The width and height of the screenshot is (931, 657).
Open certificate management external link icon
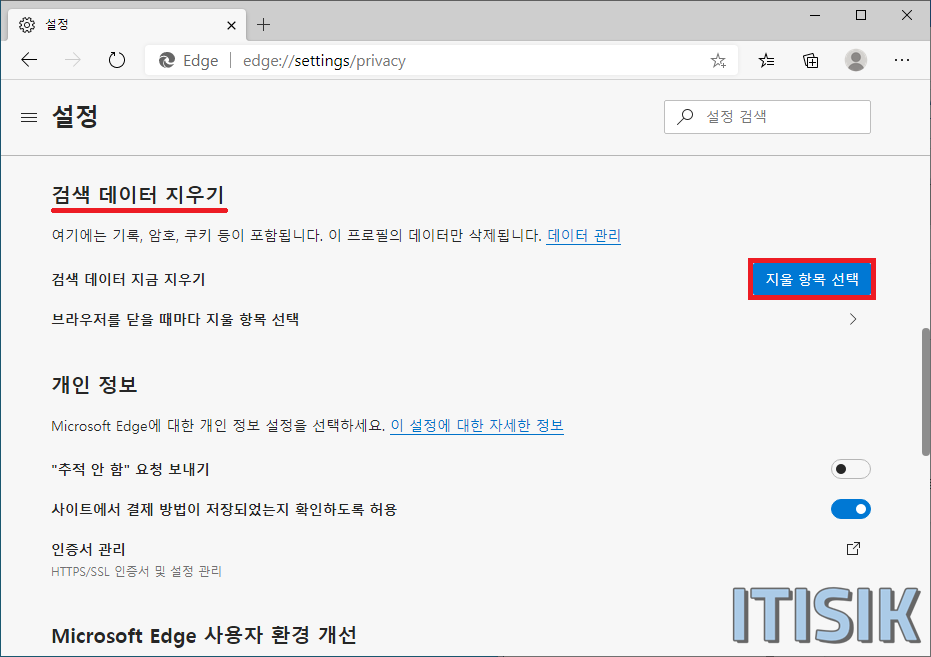click(853, 549)
